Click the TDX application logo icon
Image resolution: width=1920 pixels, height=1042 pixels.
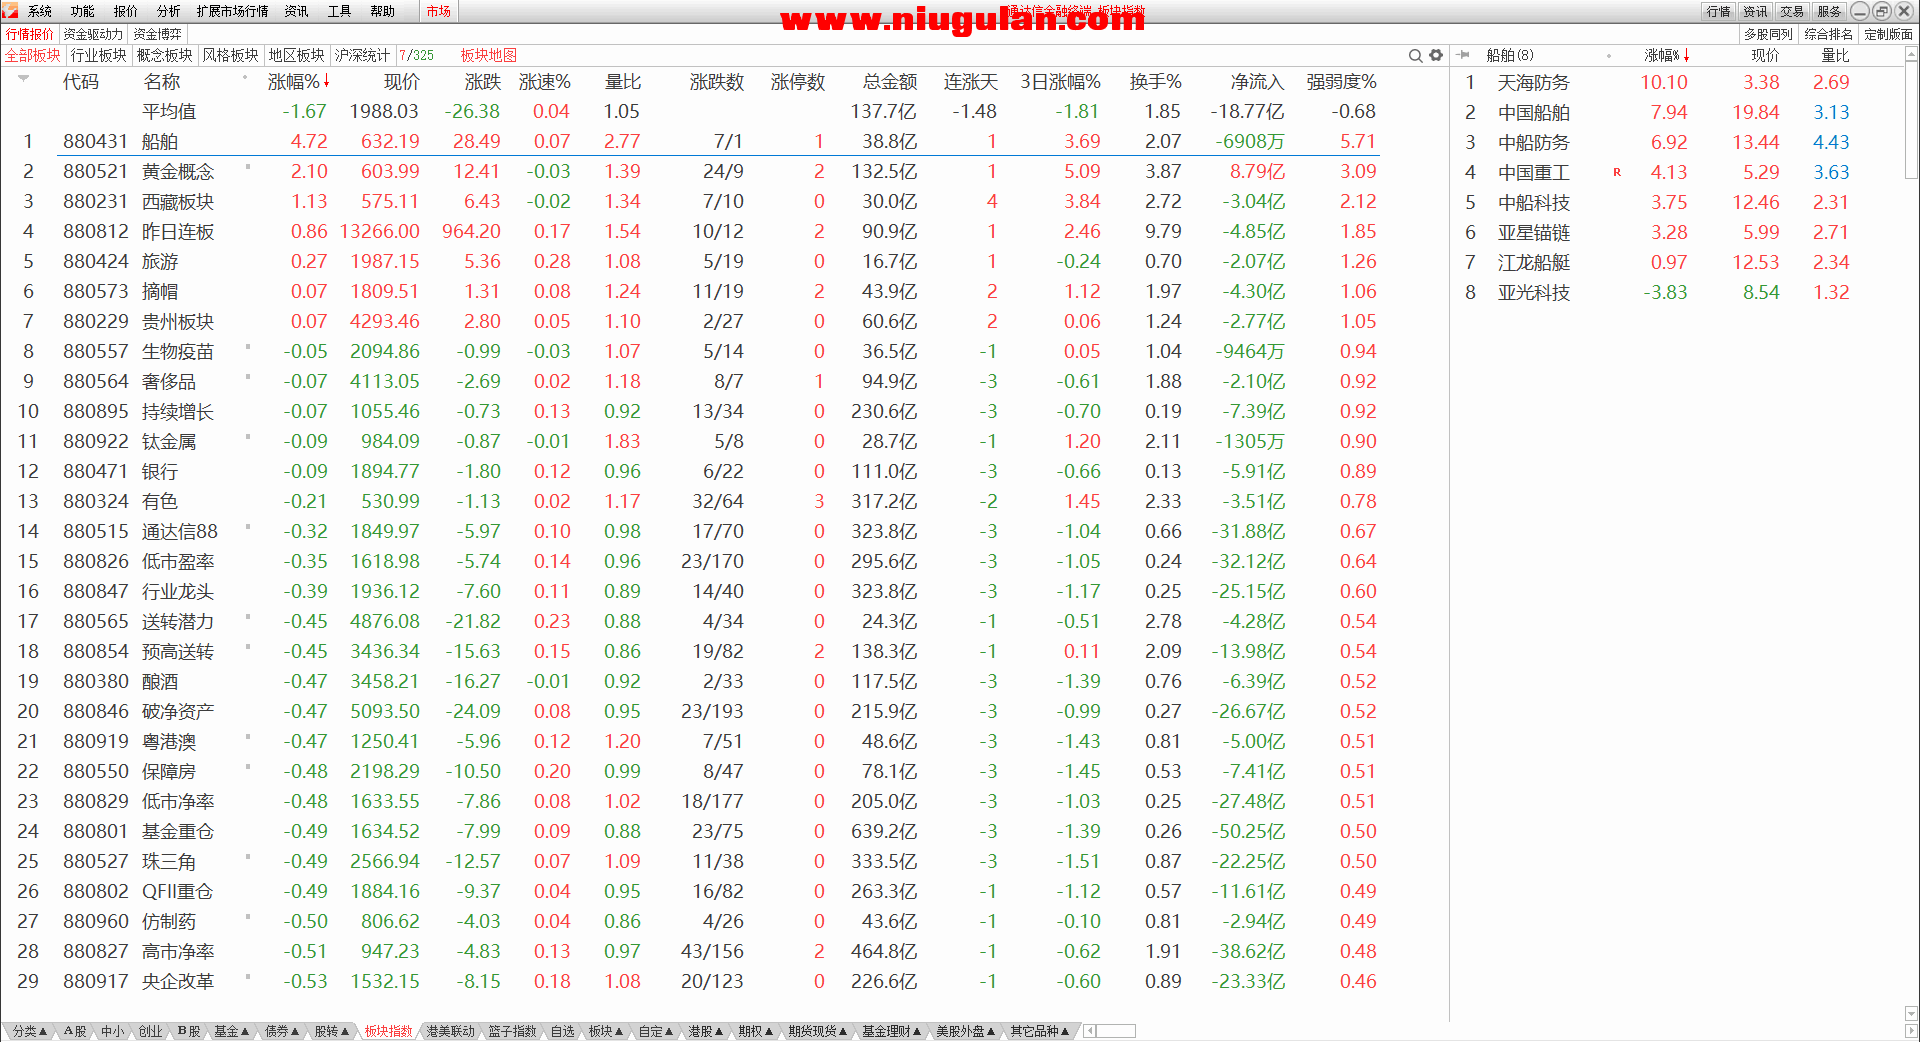(x=10, y=11)
